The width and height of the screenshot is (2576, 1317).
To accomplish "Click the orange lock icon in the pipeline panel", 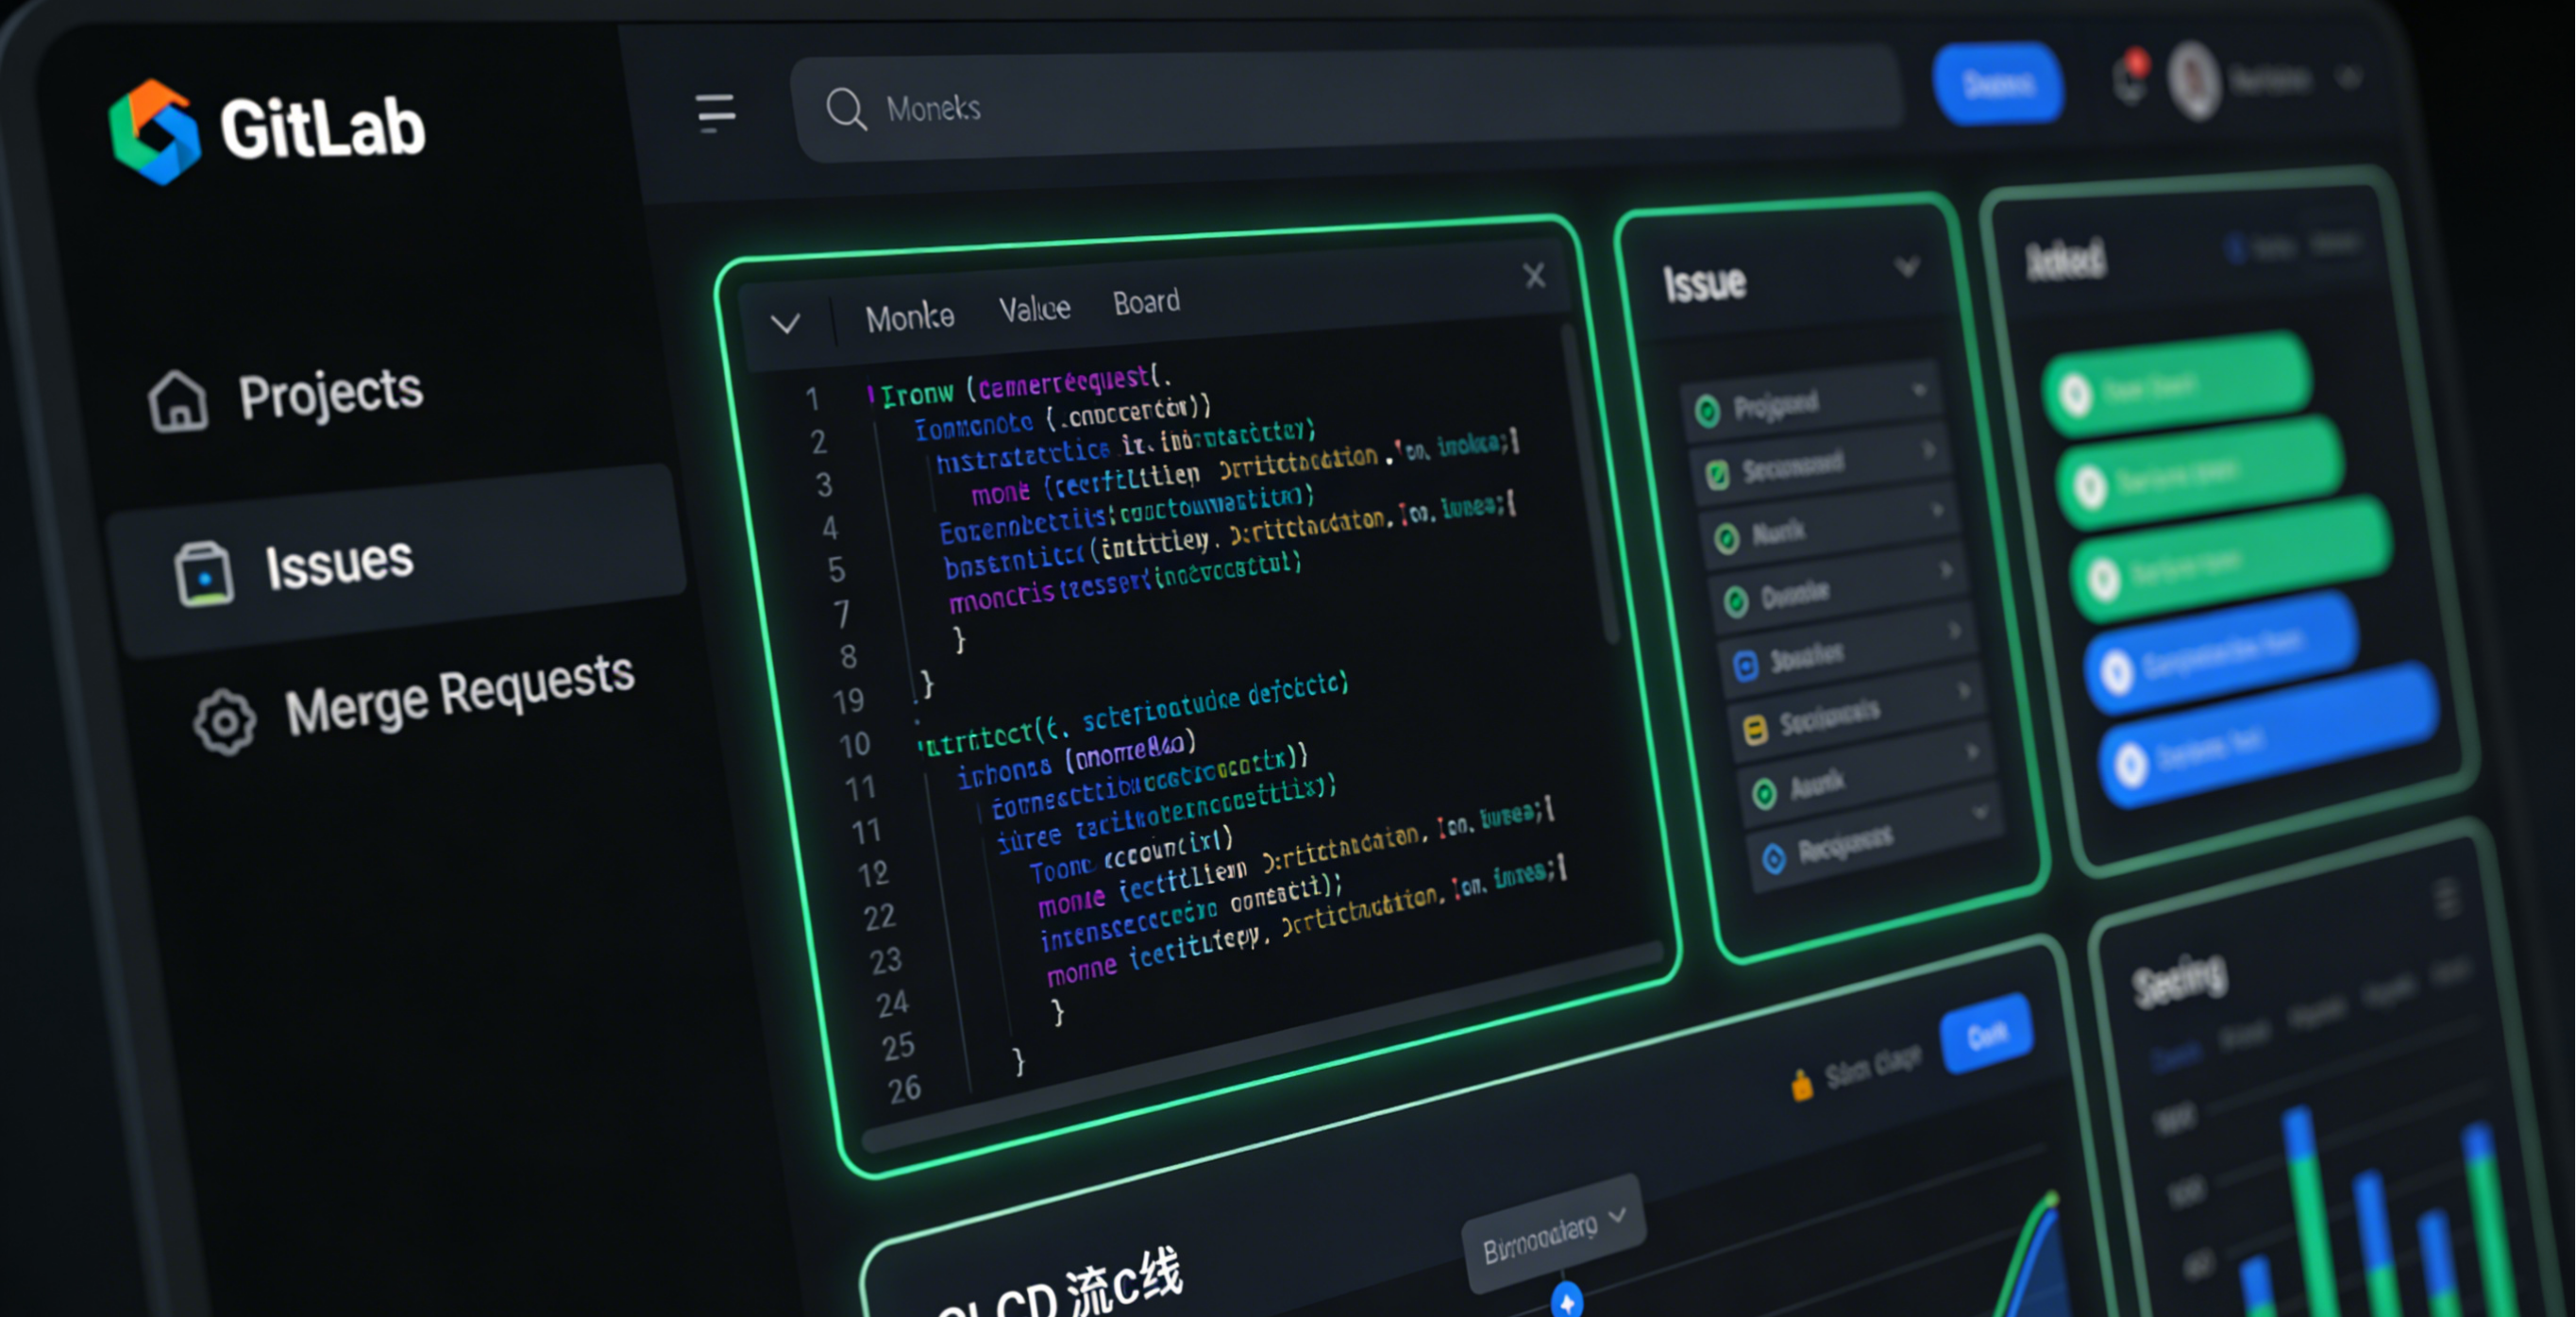I will point(1802,1084).
